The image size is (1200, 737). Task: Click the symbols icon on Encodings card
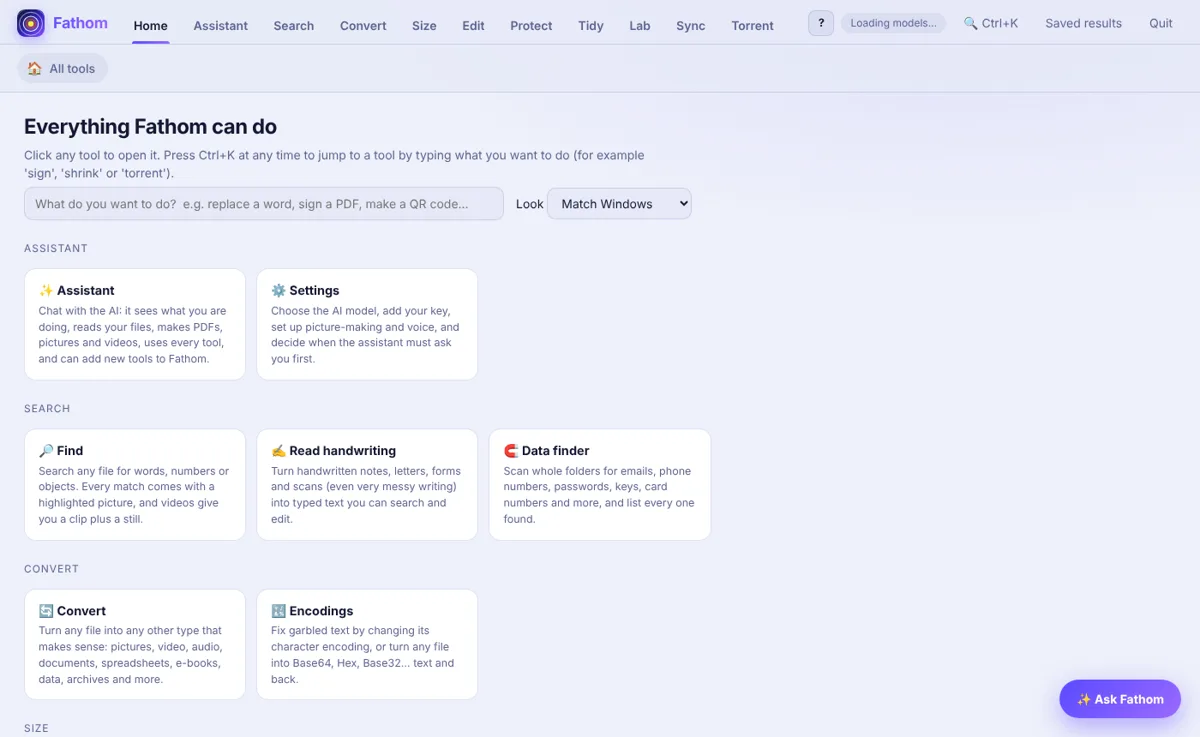pos(278,610)
